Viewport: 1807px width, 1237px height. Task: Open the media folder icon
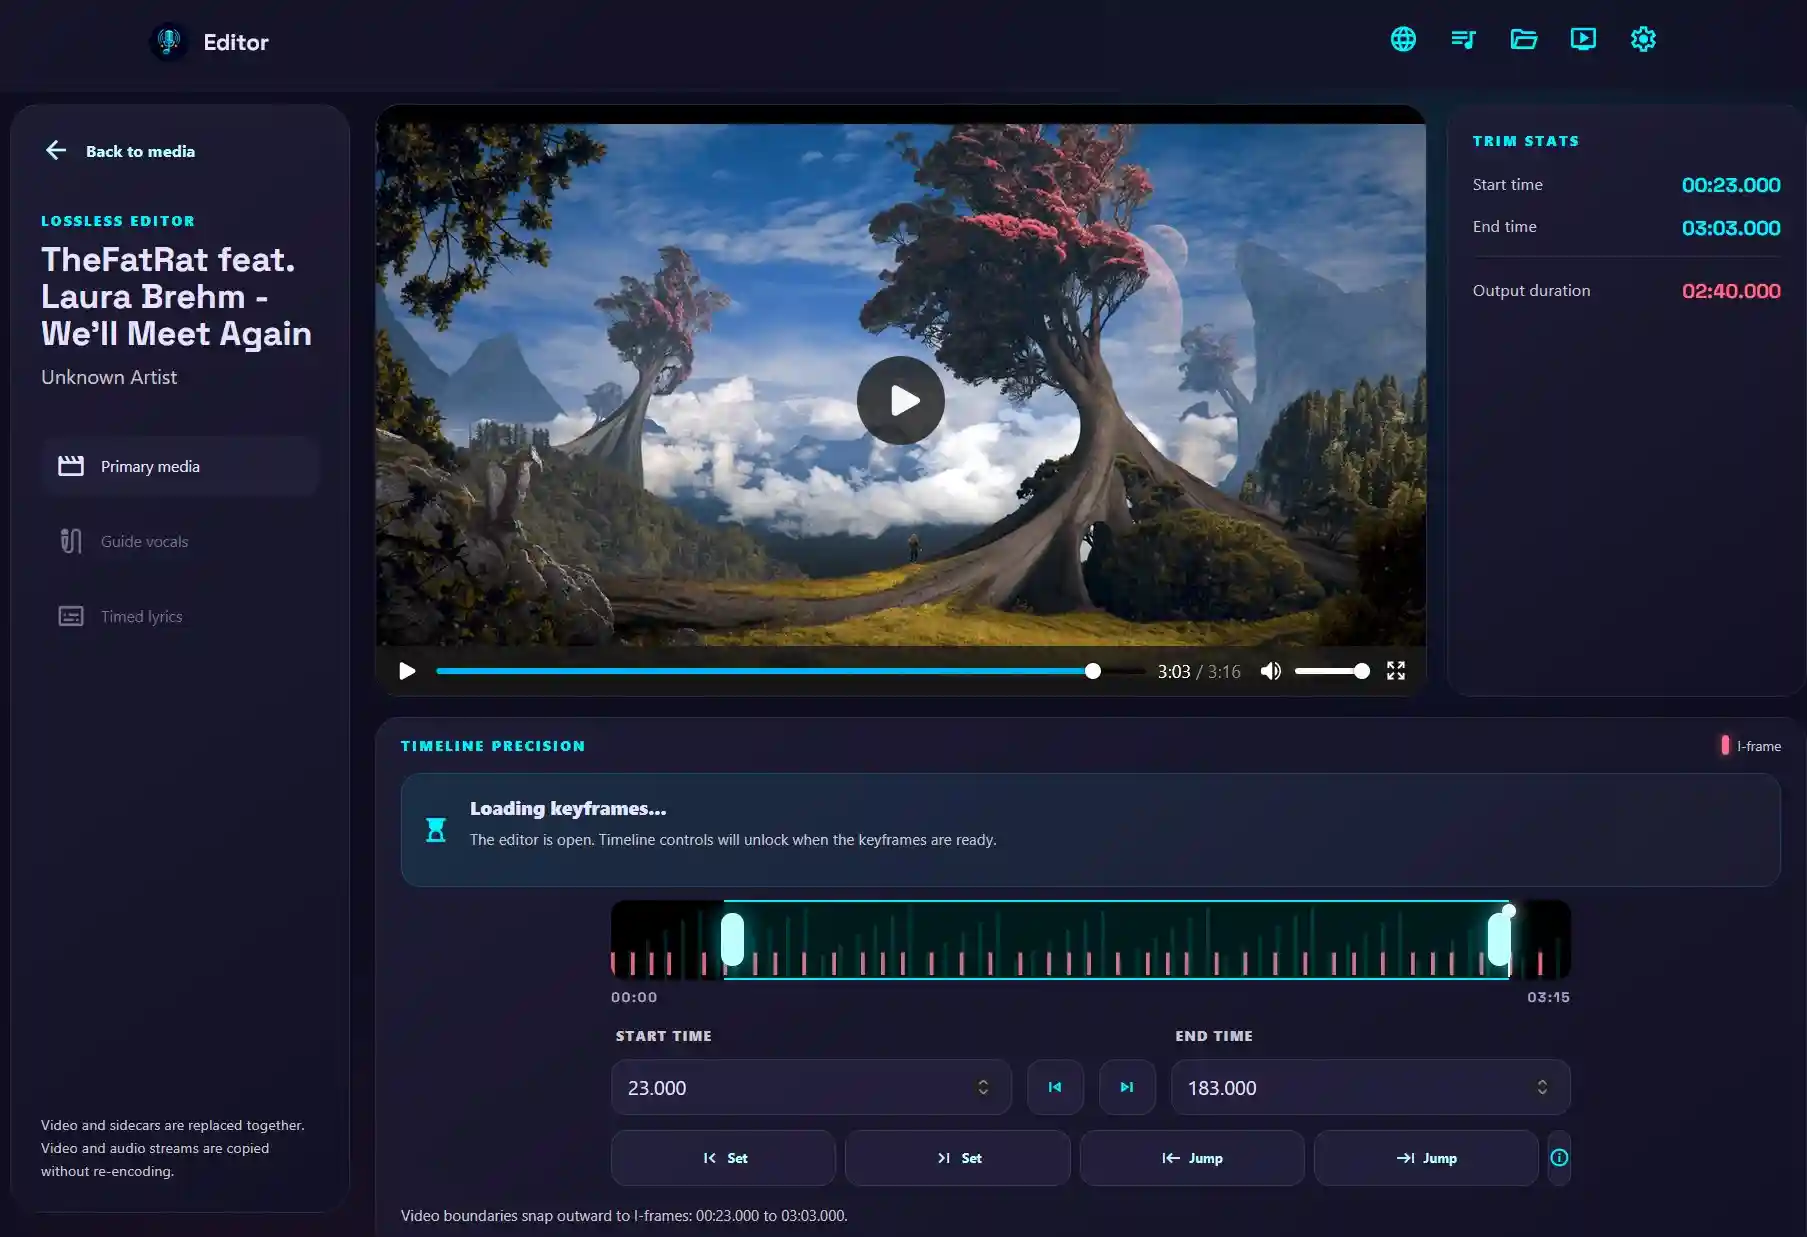click(x=1523, y=39)
